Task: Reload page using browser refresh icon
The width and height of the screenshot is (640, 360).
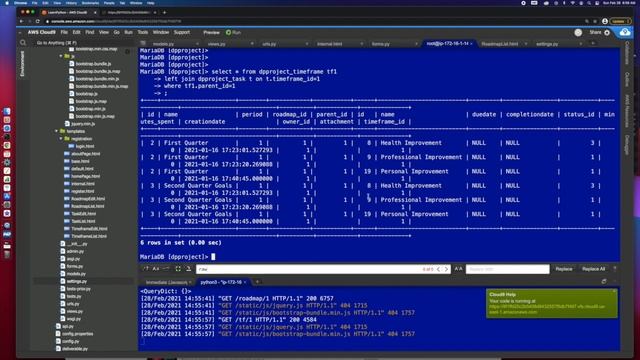Action: pos(38,21)
